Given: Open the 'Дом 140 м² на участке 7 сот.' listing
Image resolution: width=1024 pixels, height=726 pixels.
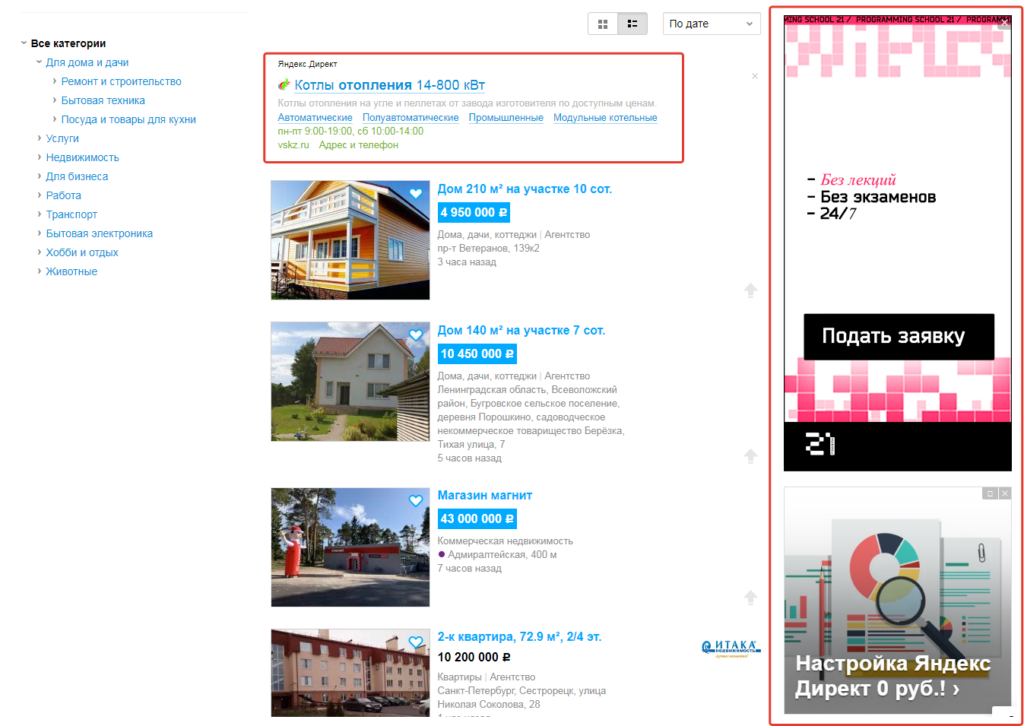Looking at the screenshot, I should pos(521,330).
